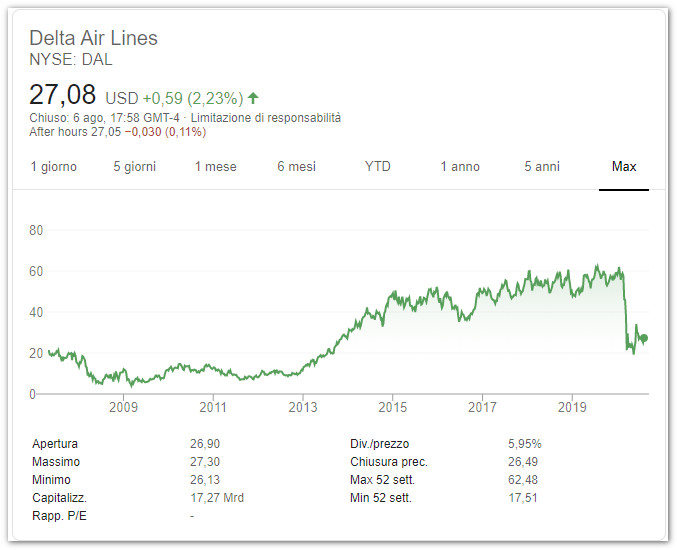677x550 pixels.
Task: Click the Massimo value 27,30
Action: tap(205, 462)
